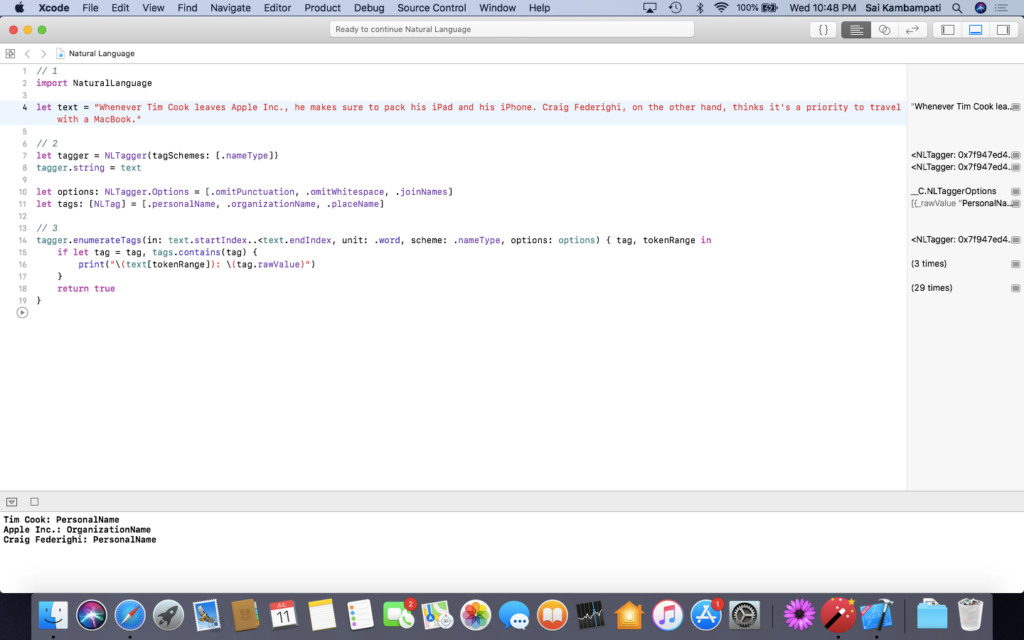Open the Home app from the Dock
This screenshot has height=640, width=1024.
[629, 615]
